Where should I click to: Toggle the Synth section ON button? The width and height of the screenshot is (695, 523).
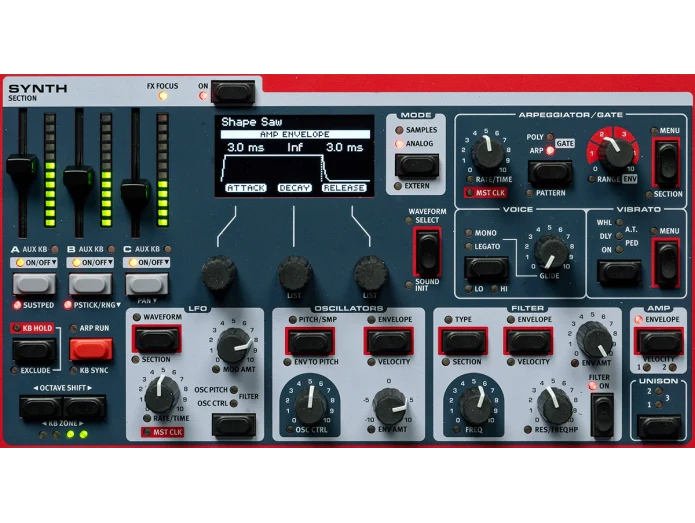tap(233, 92)
